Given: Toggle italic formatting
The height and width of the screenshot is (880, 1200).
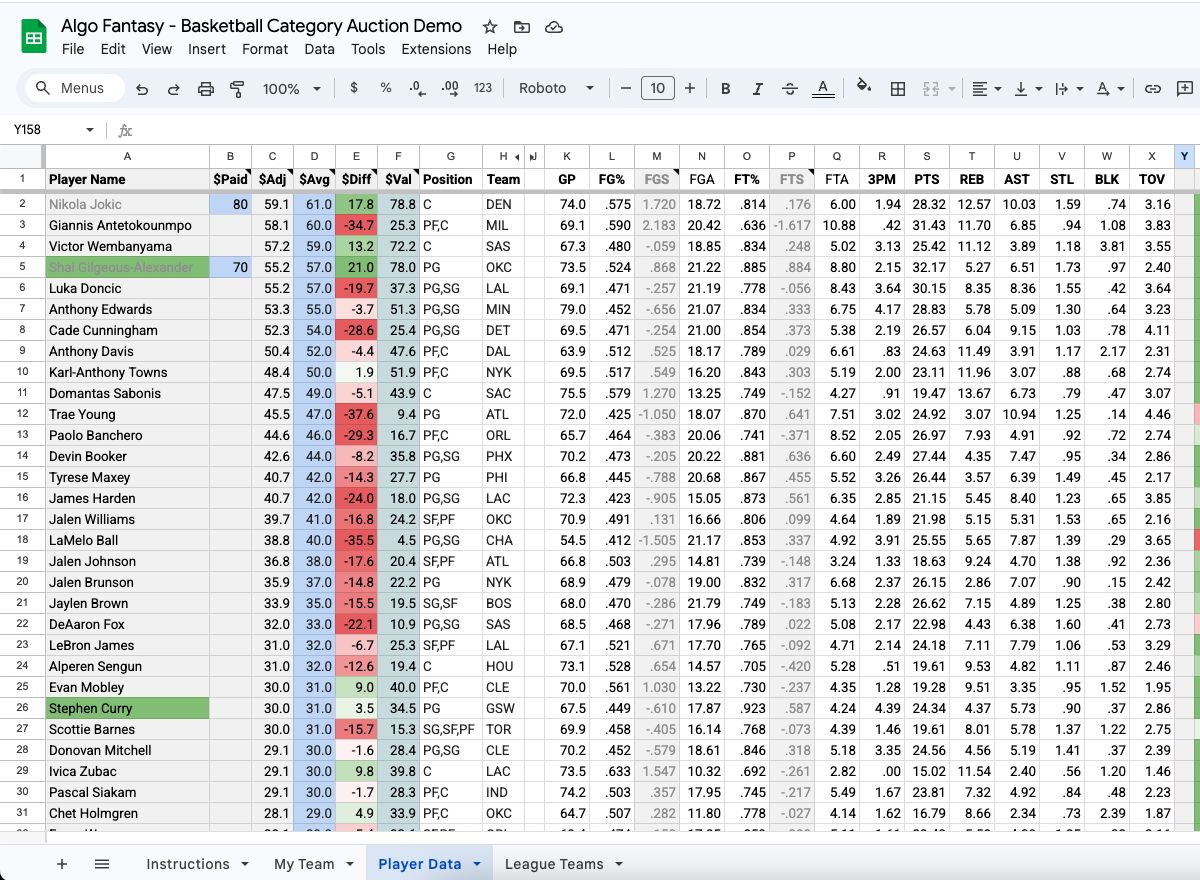Looking at the screenshot, I should tap(758, 89).
